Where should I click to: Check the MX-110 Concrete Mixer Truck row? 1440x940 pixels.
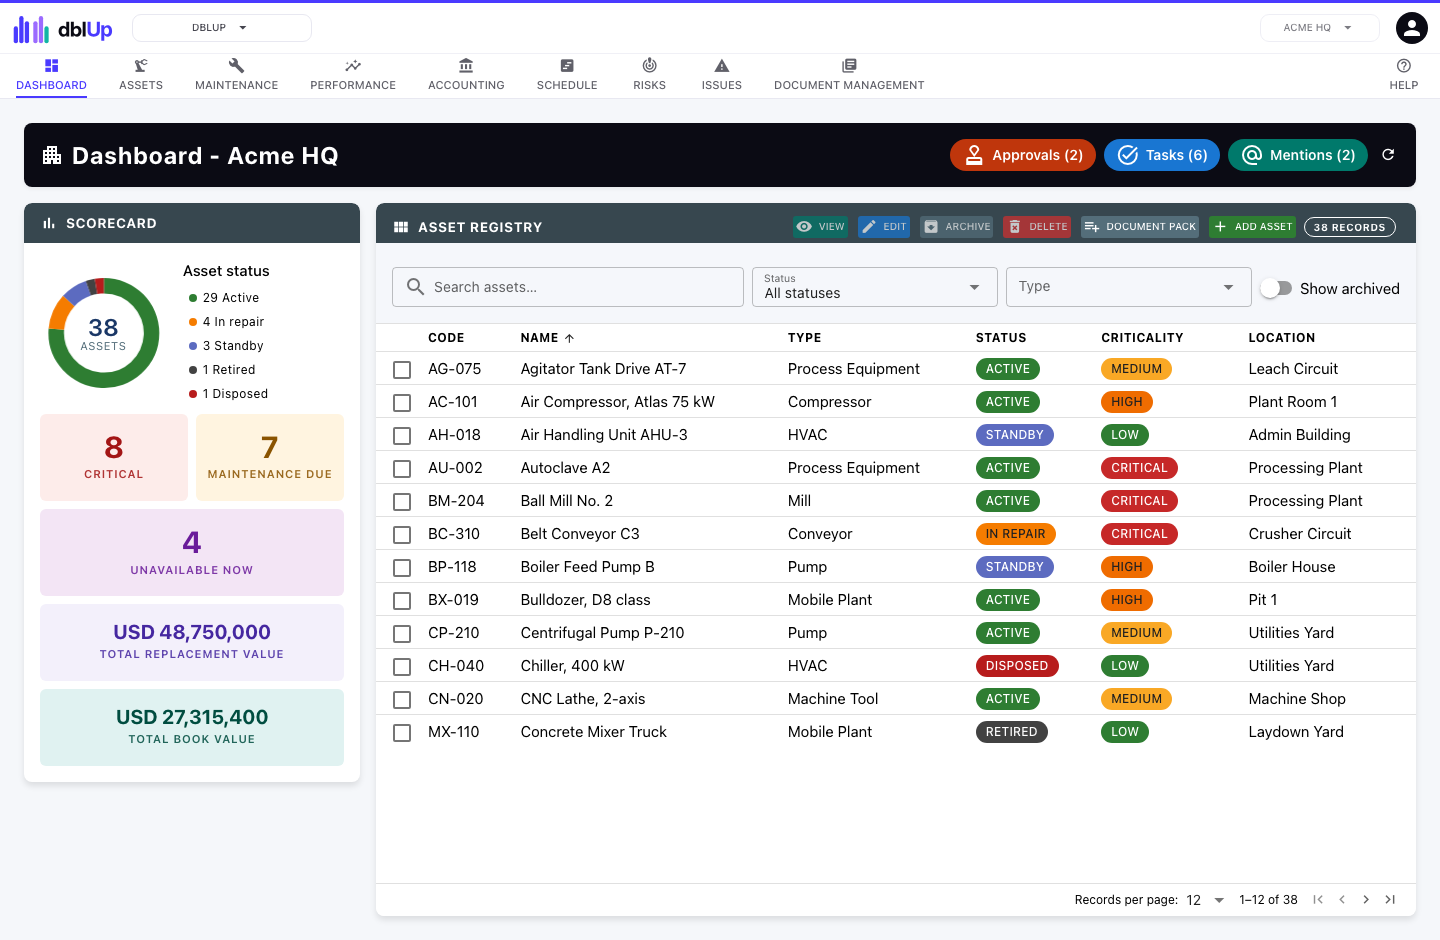click(x=402, y=733)
